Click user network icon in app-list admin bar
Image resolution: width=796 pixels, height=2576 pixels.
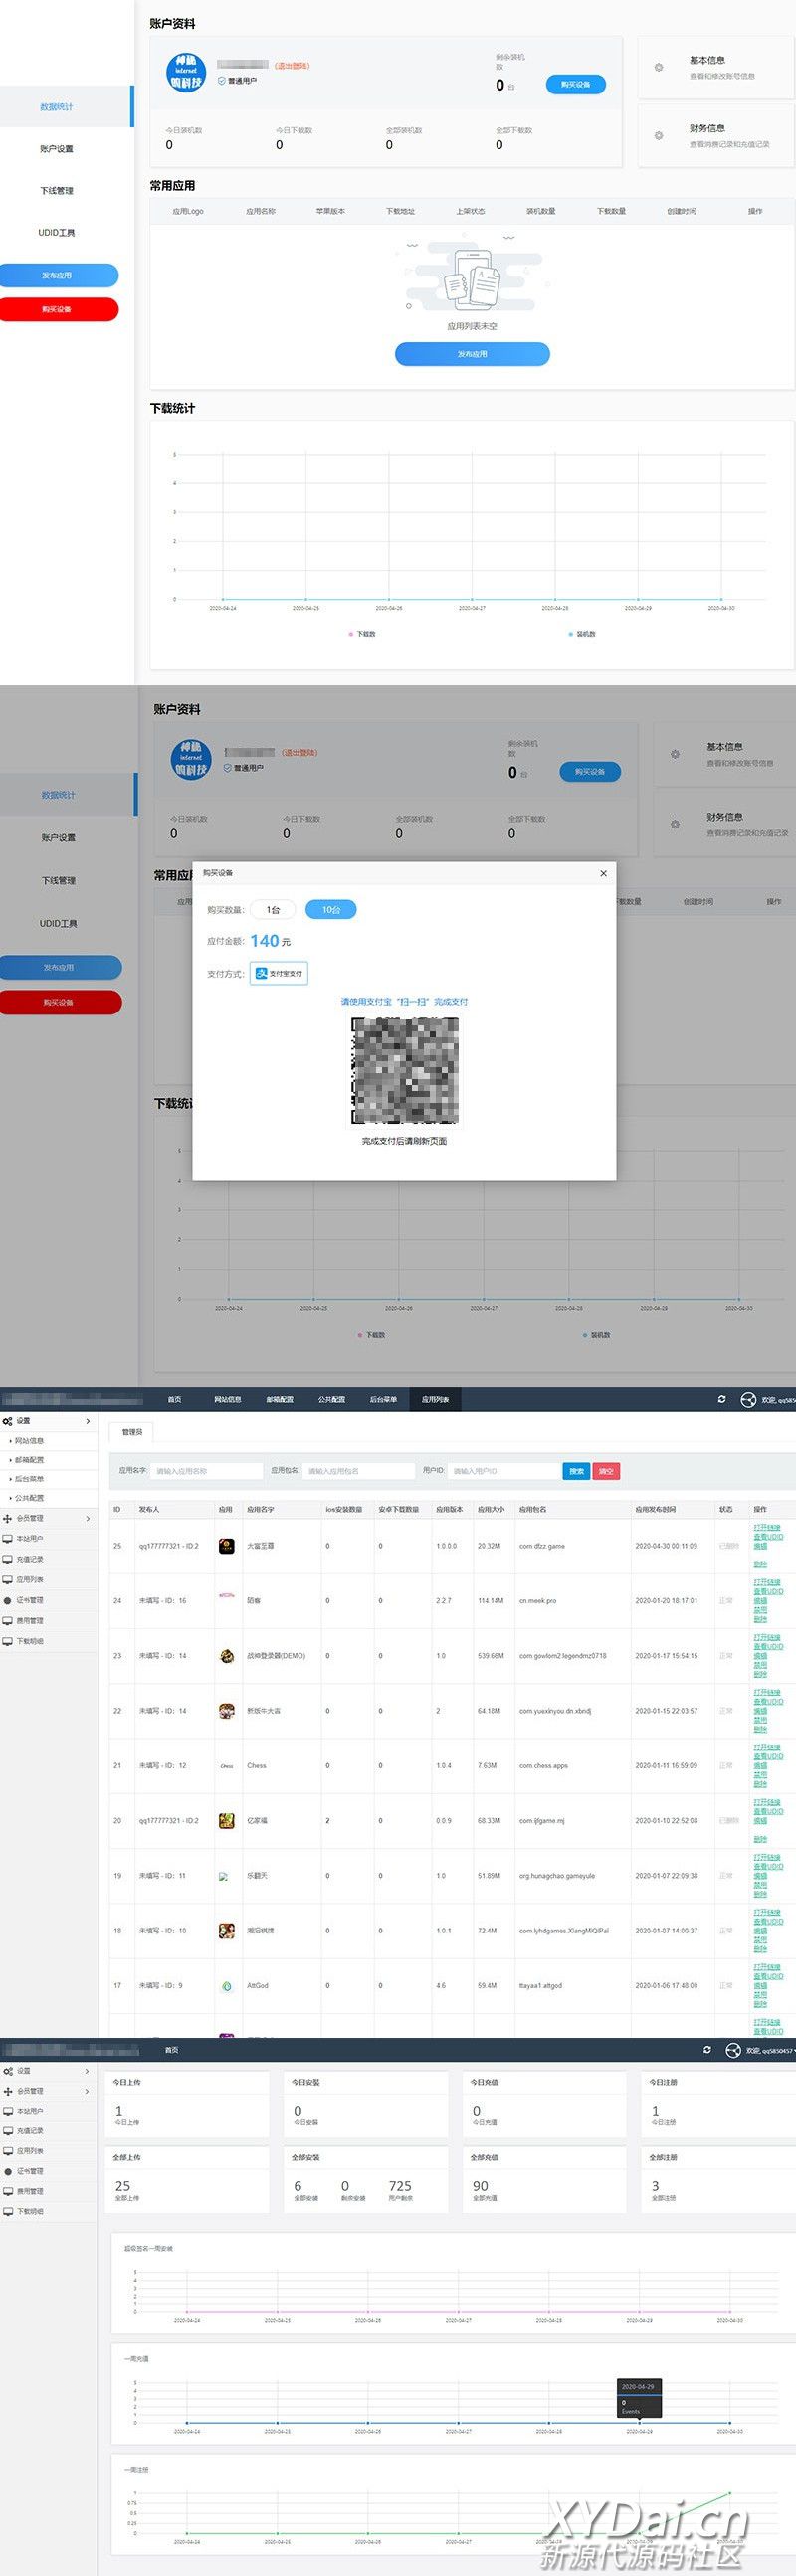748,1400
